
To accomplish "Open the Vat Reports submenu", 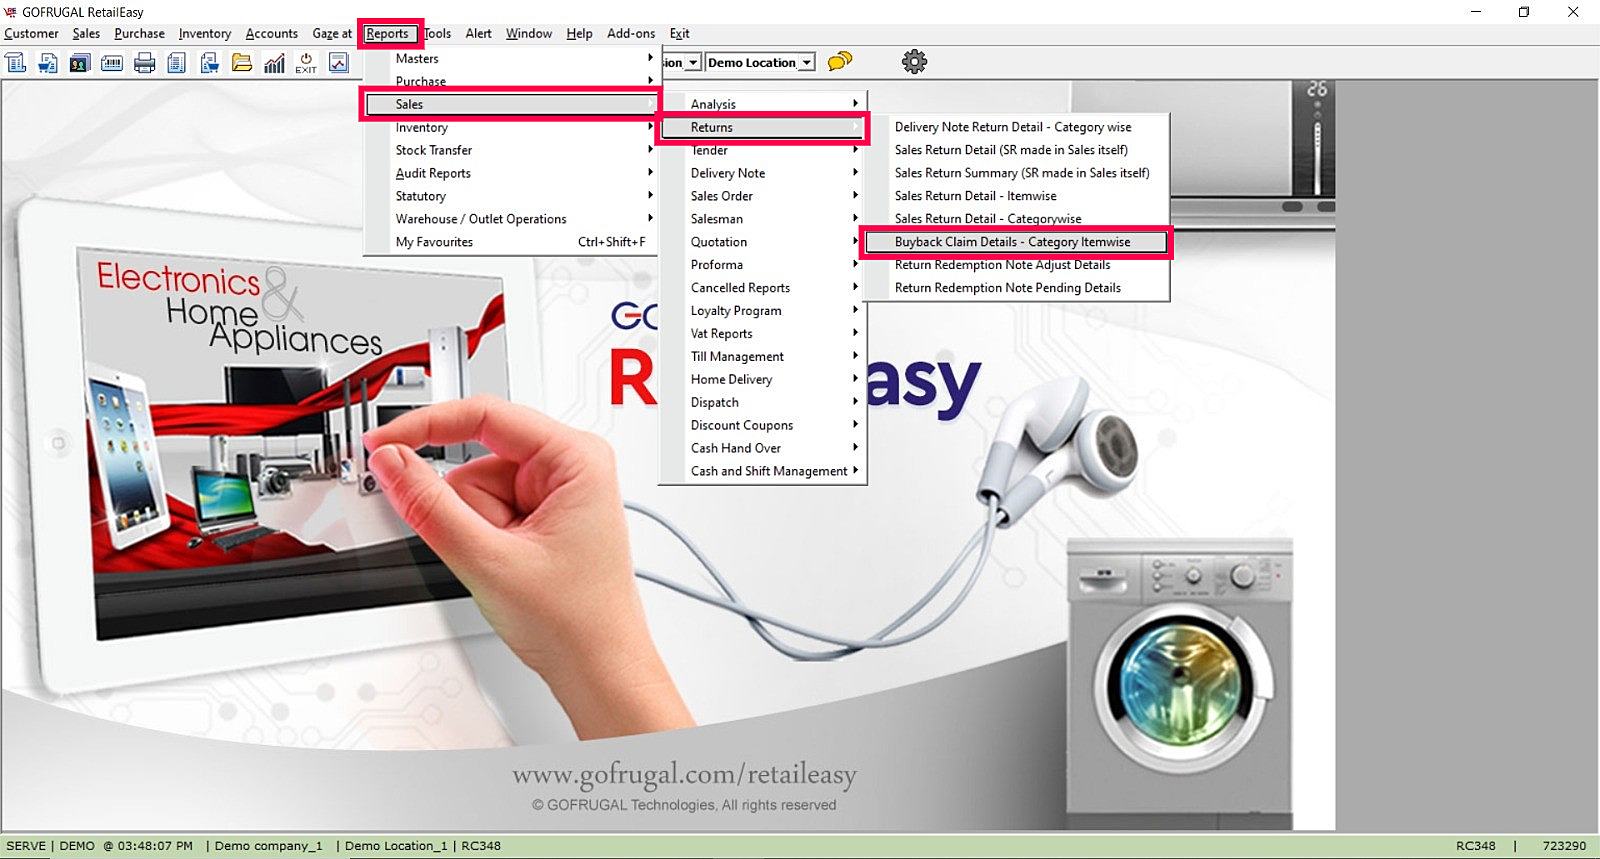I will (x=763, y=334).
